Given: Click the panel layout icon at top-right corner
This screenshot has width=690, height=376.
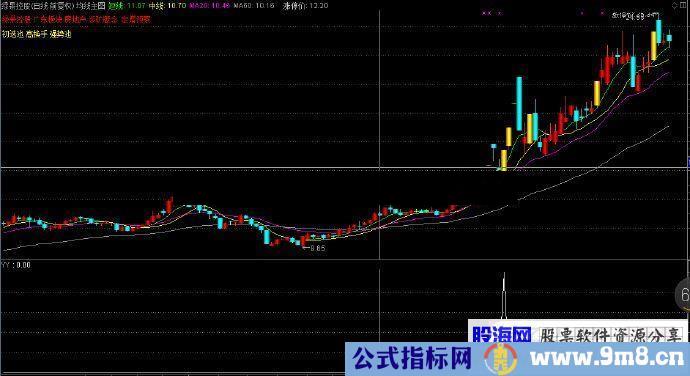Looking at the screenshot, I should tap(684, 5).
